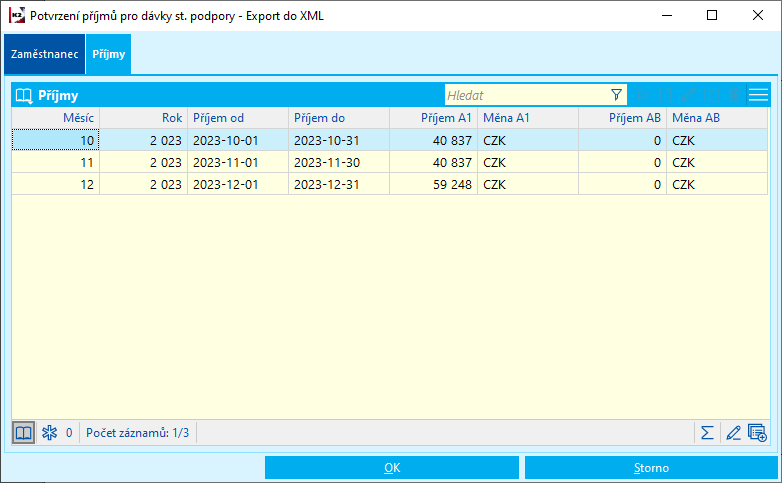
Task: Maximize the export dialog window
Action: tap(712, 15)
